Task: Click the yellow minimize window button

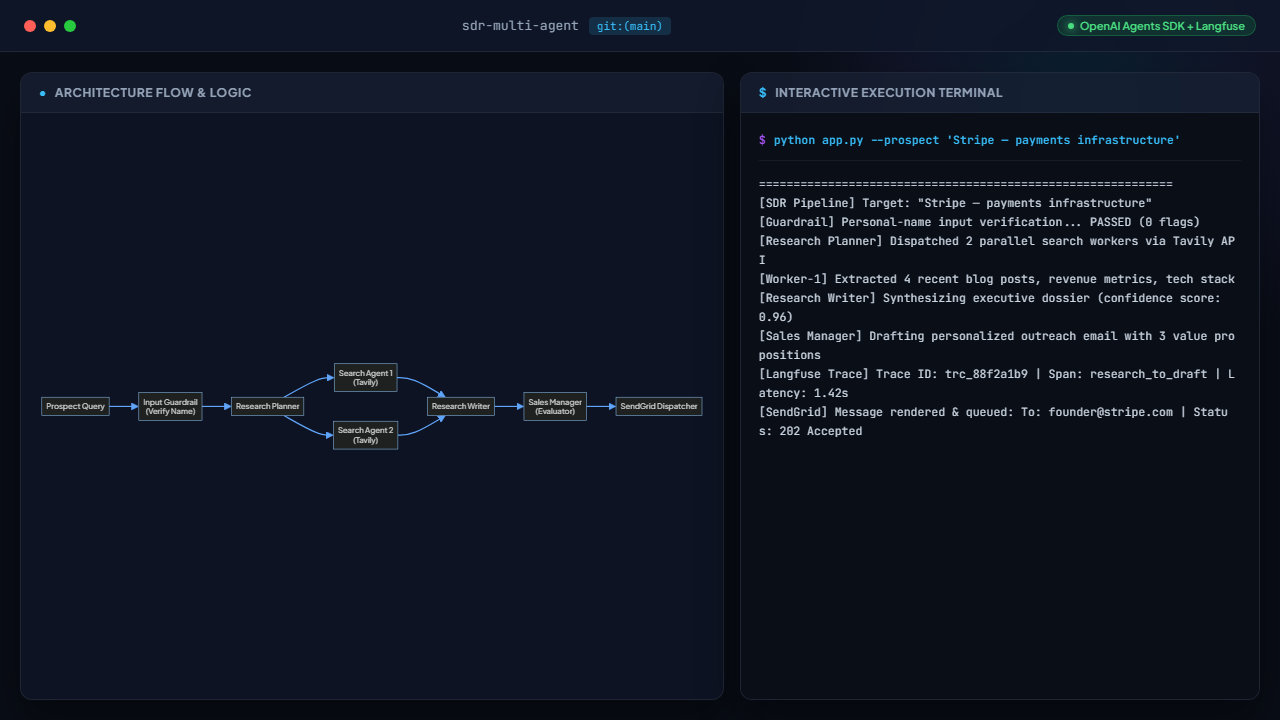Action: click(x=50, y=26)
